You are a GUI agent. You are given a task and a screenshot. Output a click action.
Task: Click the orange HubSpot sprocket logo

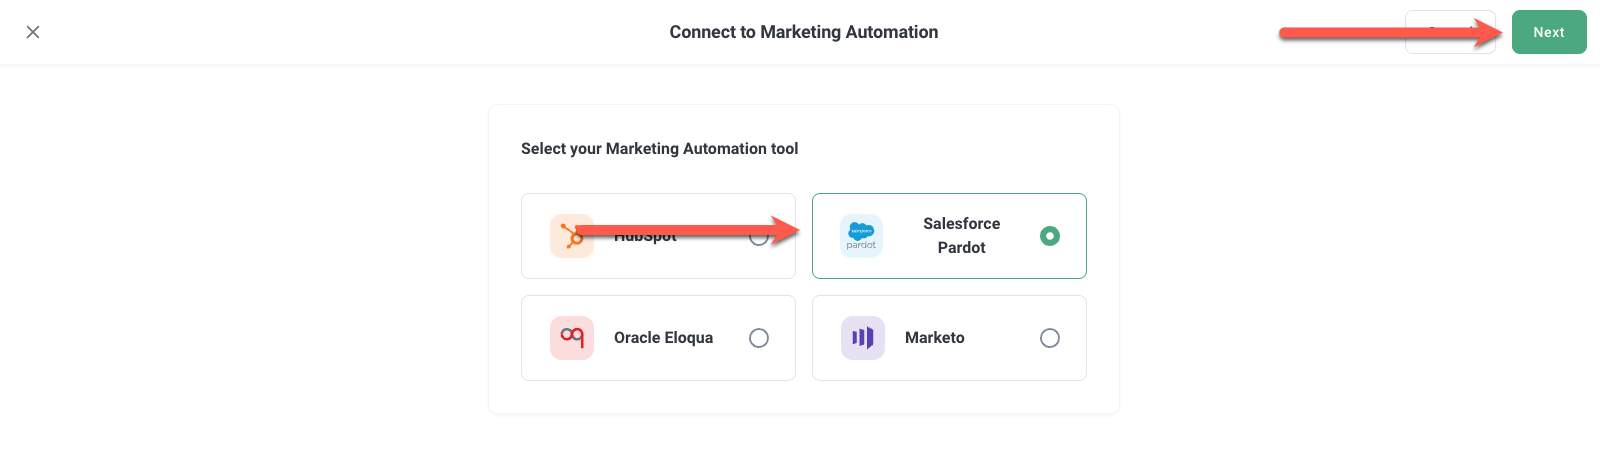[571, 236]
